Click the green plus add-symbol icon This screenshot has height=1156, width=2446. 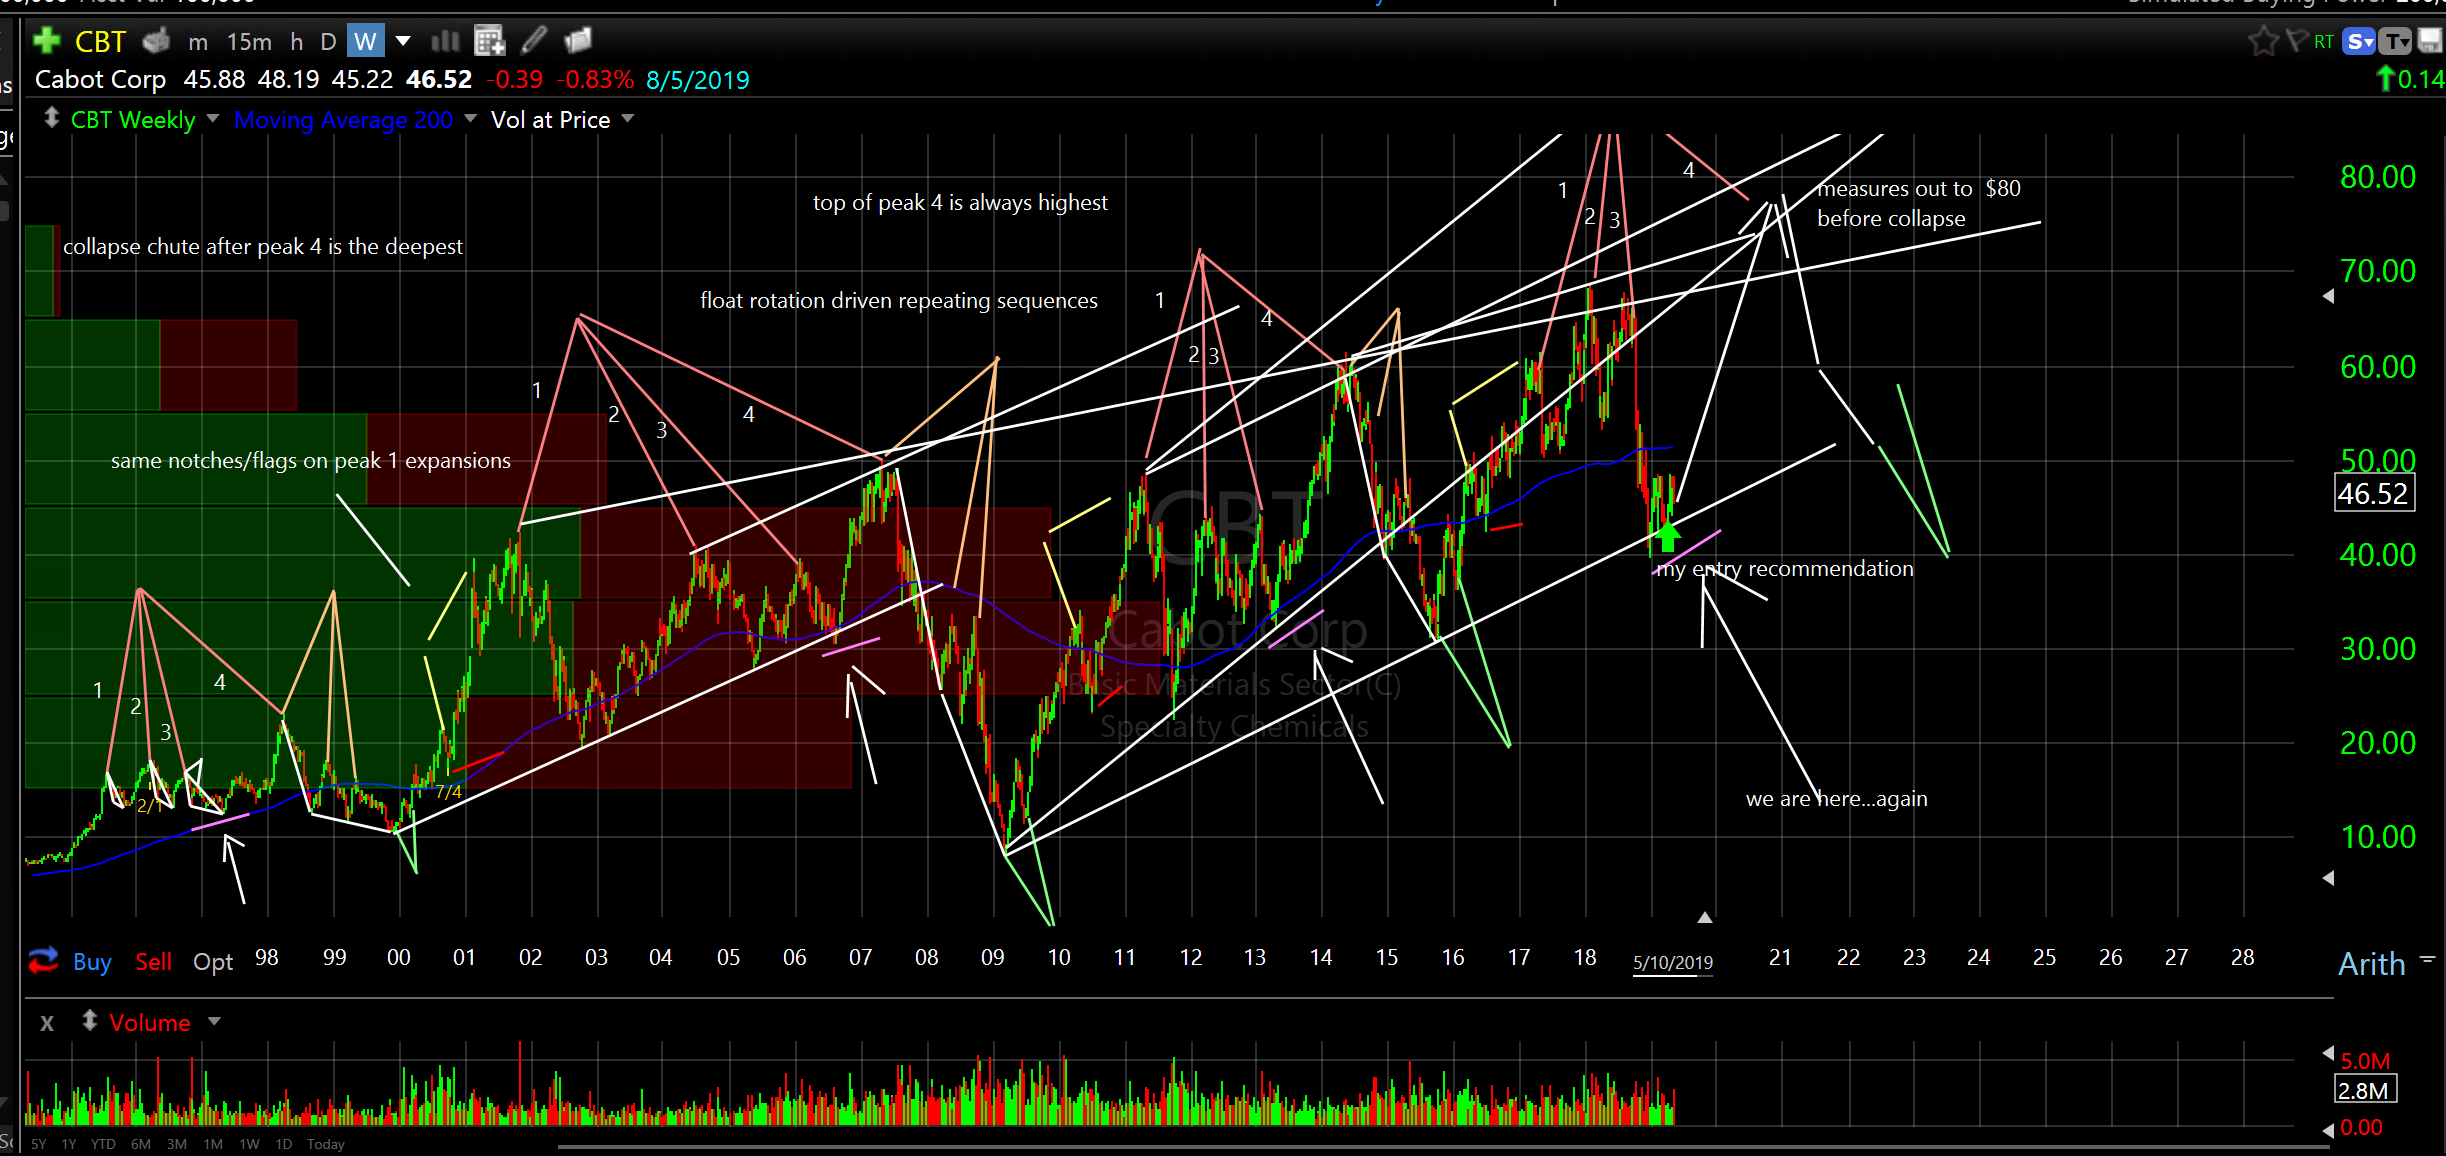click(x=46, y=41)
